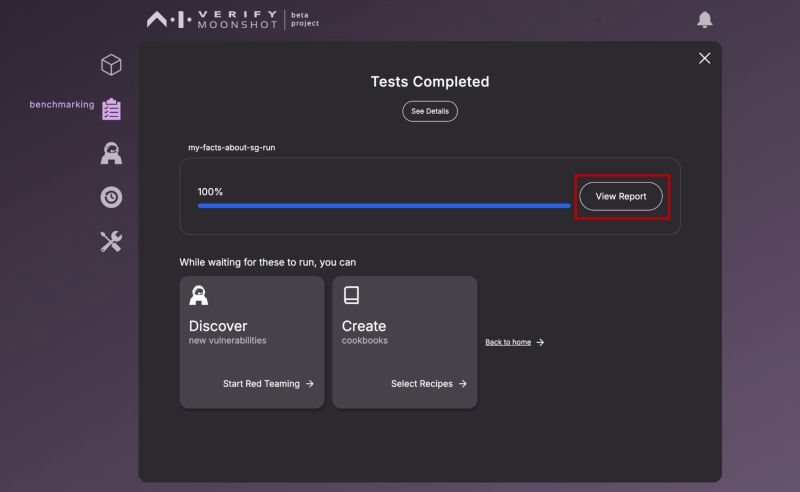Click the View Report button
The image size is (800, 492).
click(621, 196)
